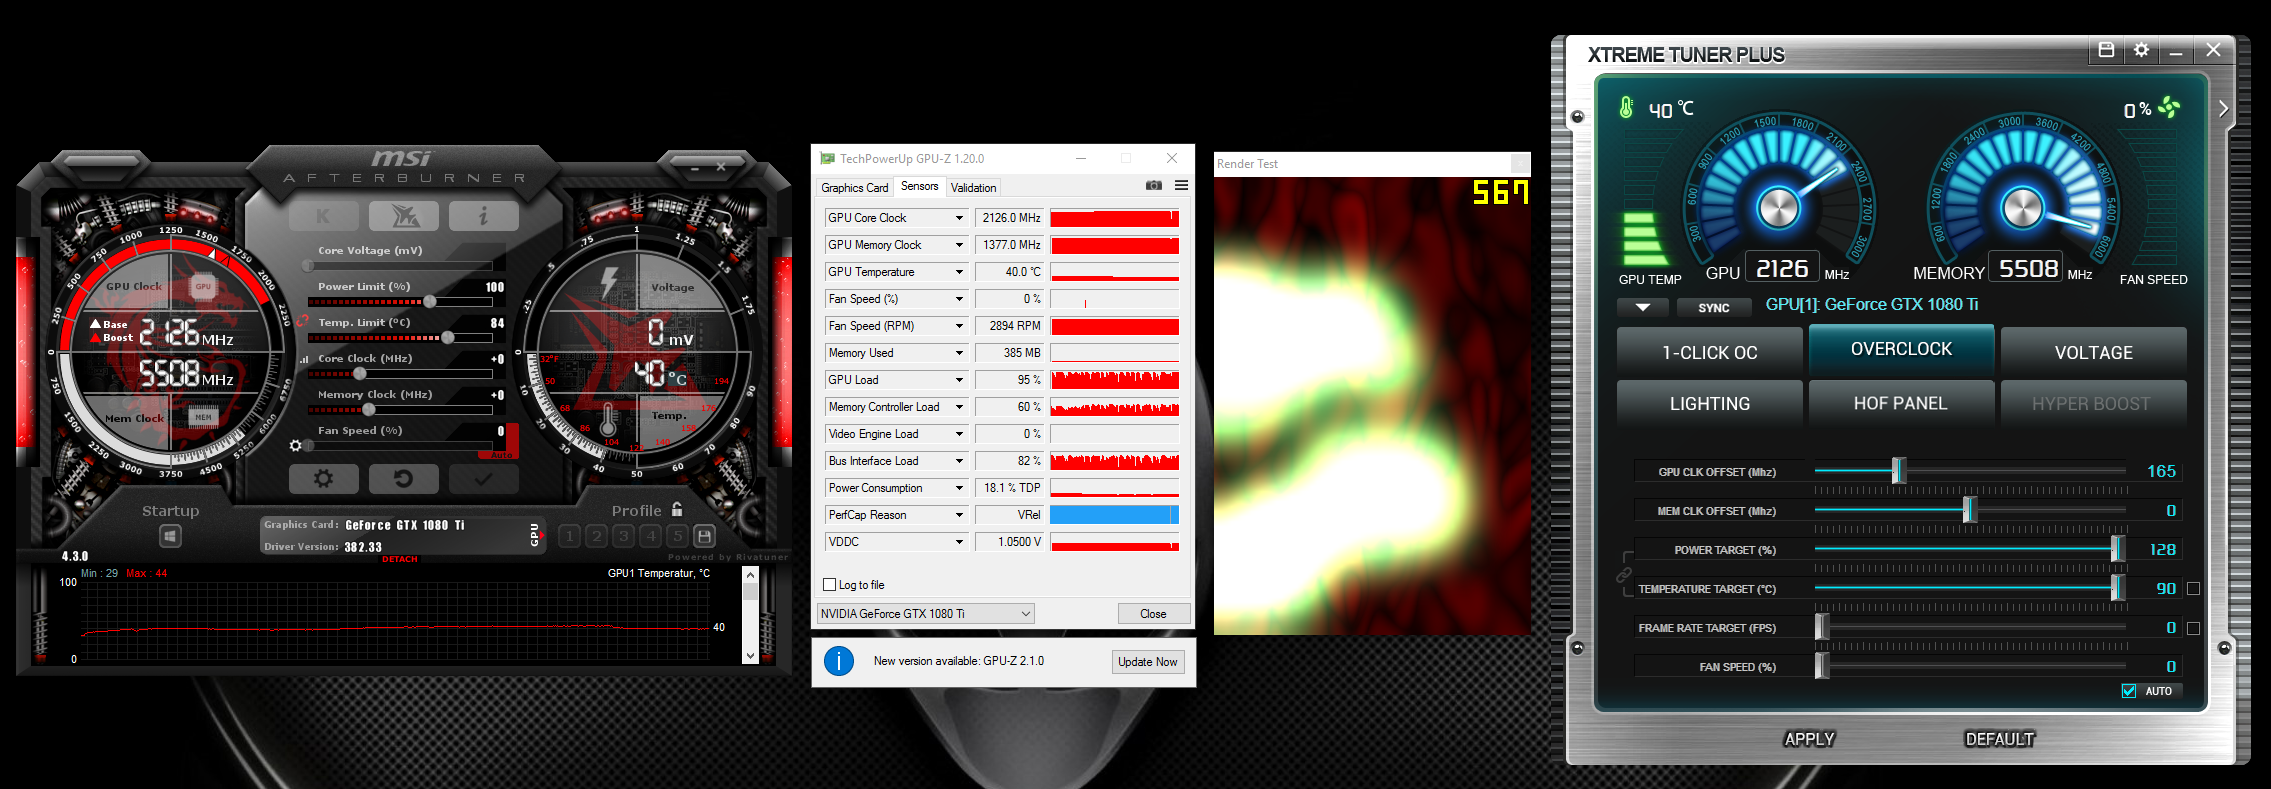Expand Xtreme Tuner side panel arrow

(x=2223, y=109)
